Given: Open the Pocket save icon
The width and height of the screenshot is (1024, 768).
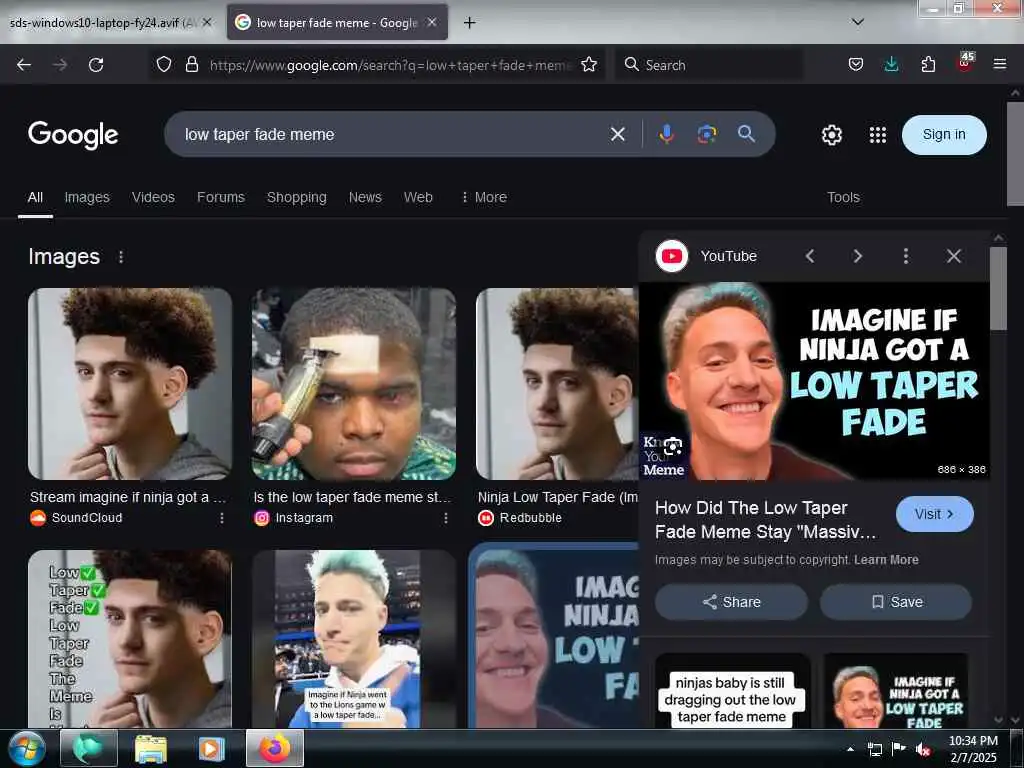Looking at the screenshot, I should pos(856,64).
